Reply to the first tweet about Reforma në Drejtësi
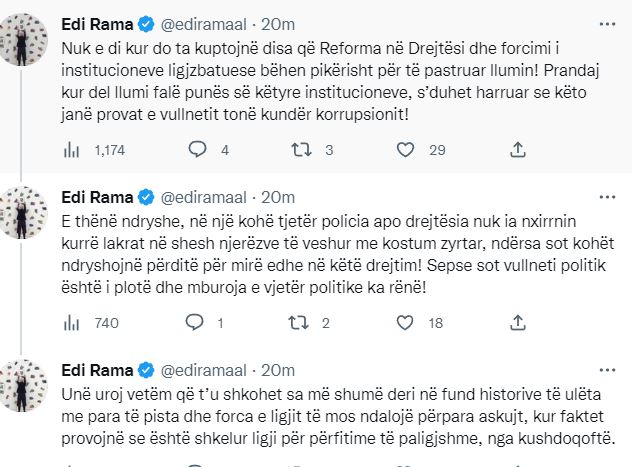Image resolution: width=632 pixels, height=467 pixels. tap(197, 150)
